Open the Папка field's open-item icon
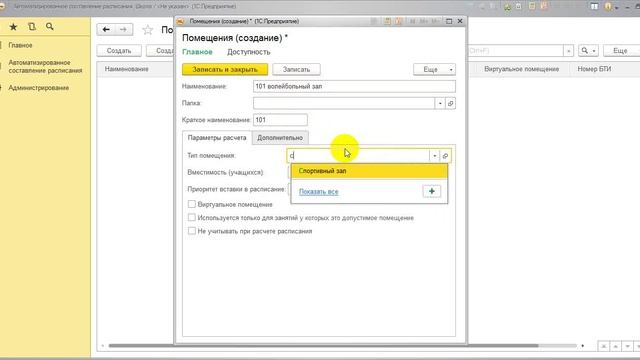The image size is (640, 360). 451,104
